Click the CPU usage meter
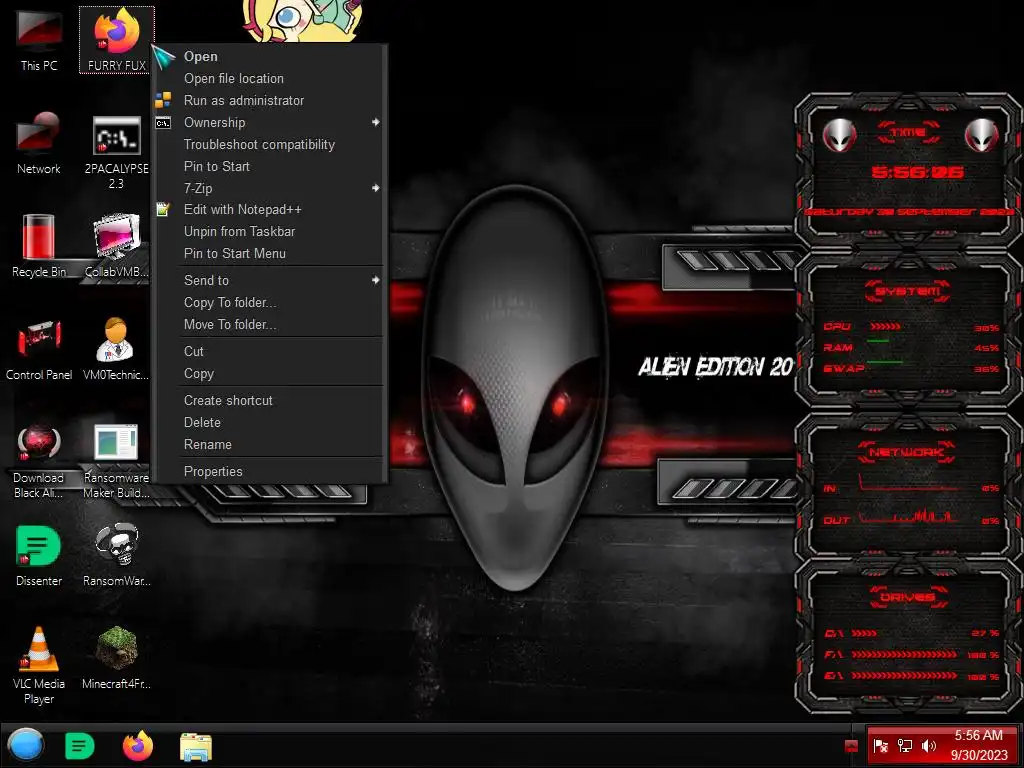Viewport: 1024px width, 768px height. (886, 327)
